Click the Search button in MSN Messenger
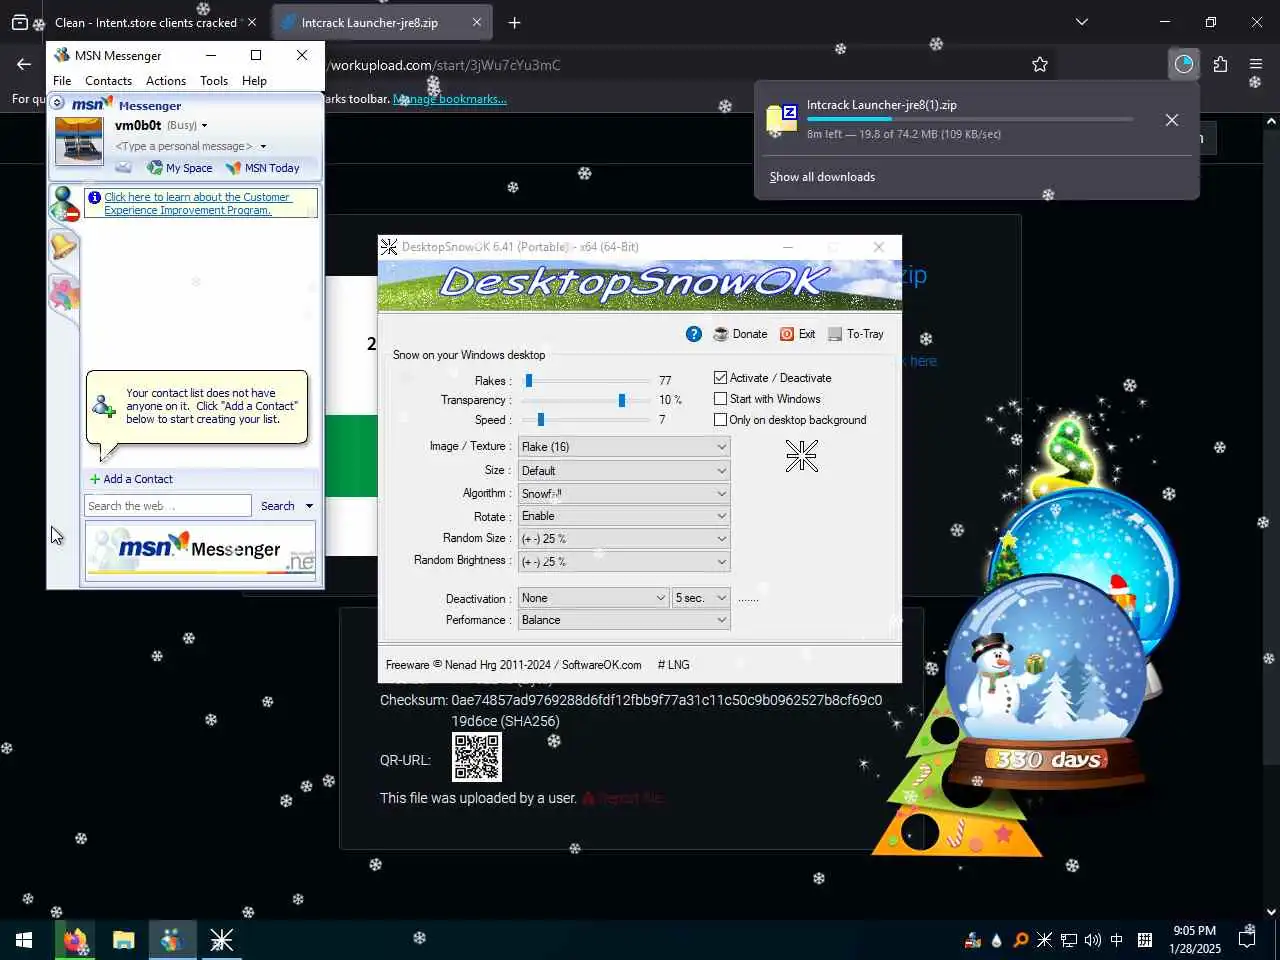The width and height of the screenshot is (1280, 960). (x=277, y=506)
